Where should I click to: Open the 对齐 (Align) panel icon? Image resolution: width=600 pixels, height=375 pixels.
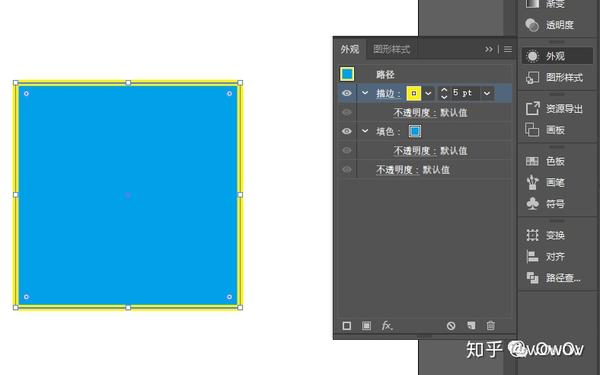532,256
